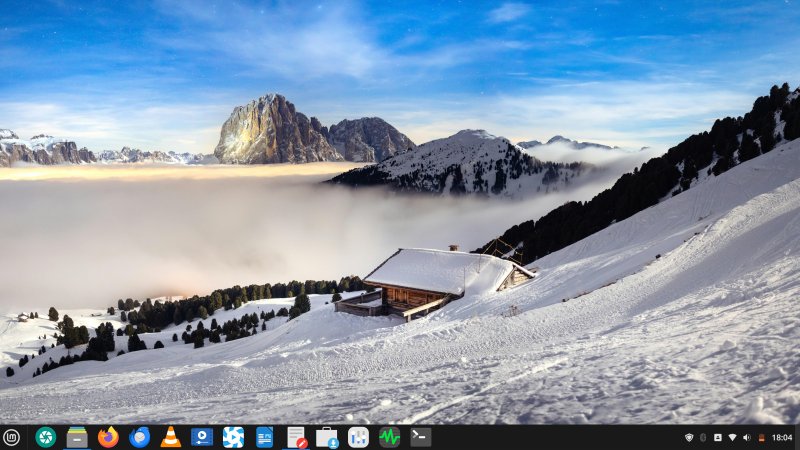The width and height of the screenshot is (800, 450).
Task: Open the volume control in the tray
Action: (x=747, y=438)
